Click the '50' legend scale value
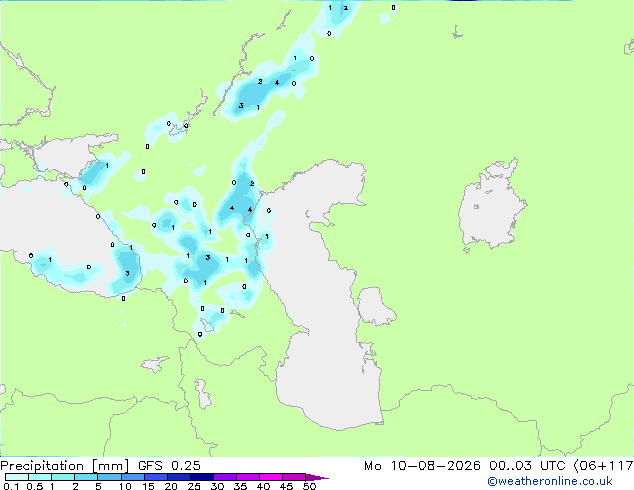 pos(309,486)
